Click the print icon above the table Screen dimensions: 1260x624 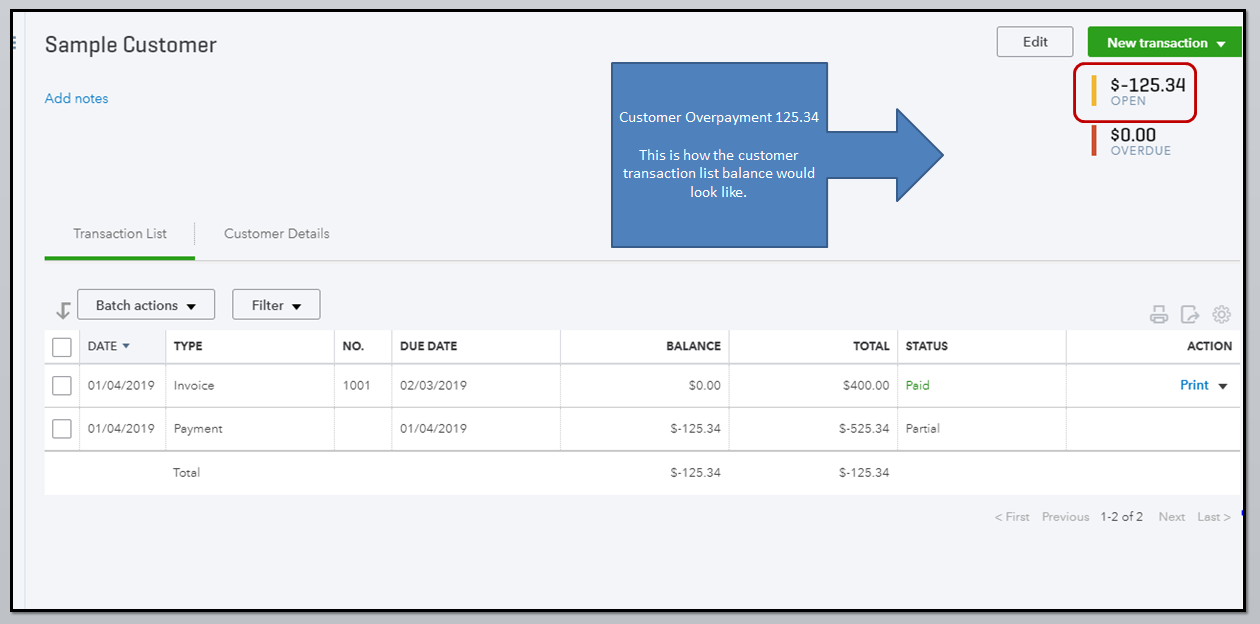click(1159, 315)
